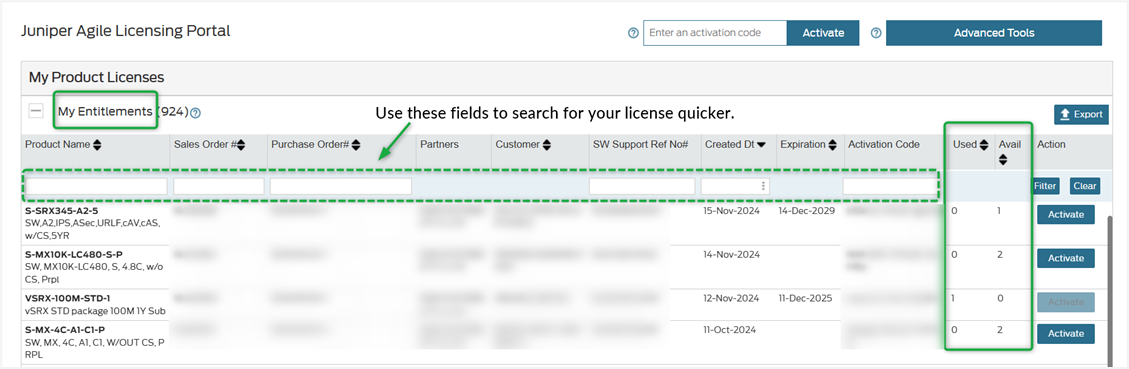Click the help icon next to My Entitlements
The image size is (1129, 369).
[196, 113]
